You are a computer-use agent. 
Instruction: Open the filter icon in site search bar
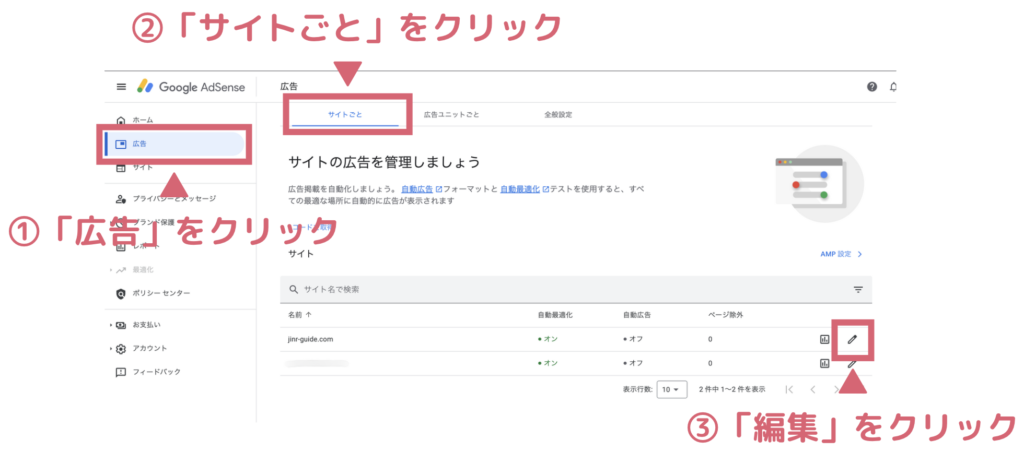[858, 289]
